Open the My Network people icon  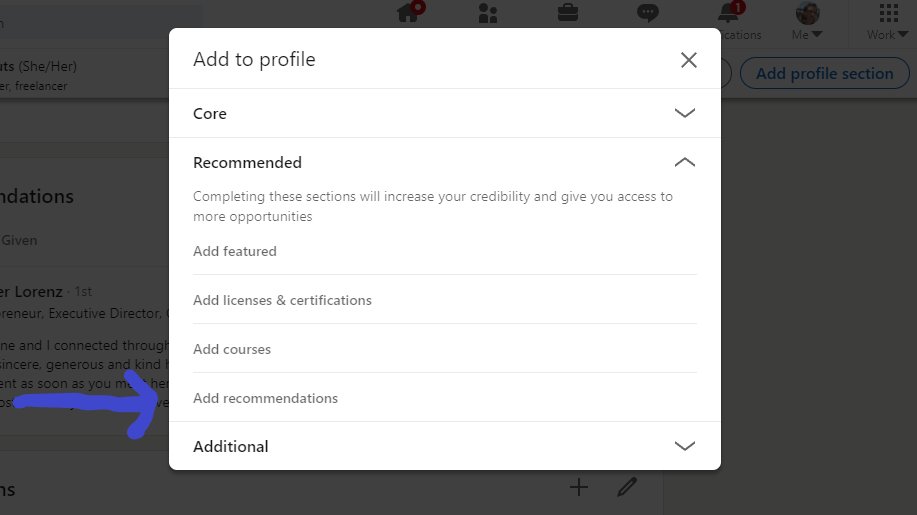tap(488, 12)
